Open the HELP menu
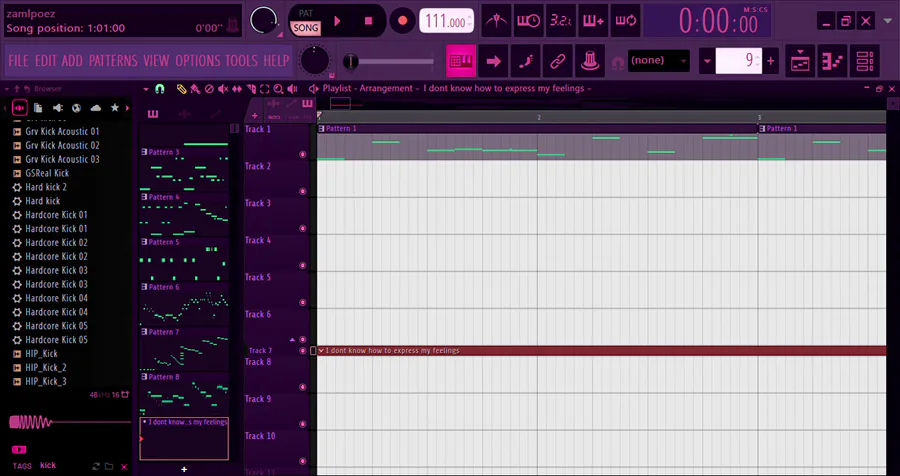This screenshot has height=476, width=900. click(x=276, y=60)
